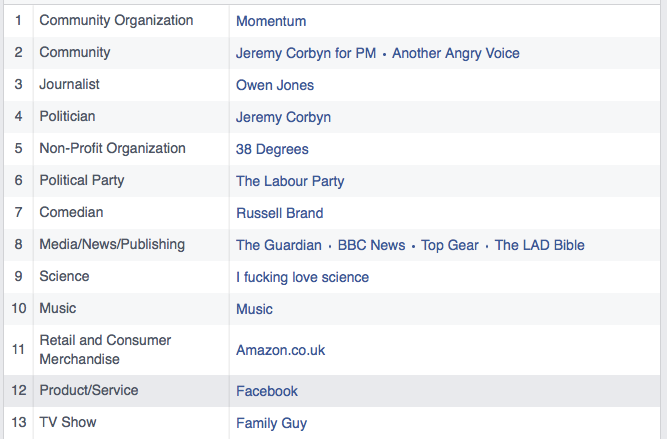Click the 38 Degrees link

coord(272,149)
